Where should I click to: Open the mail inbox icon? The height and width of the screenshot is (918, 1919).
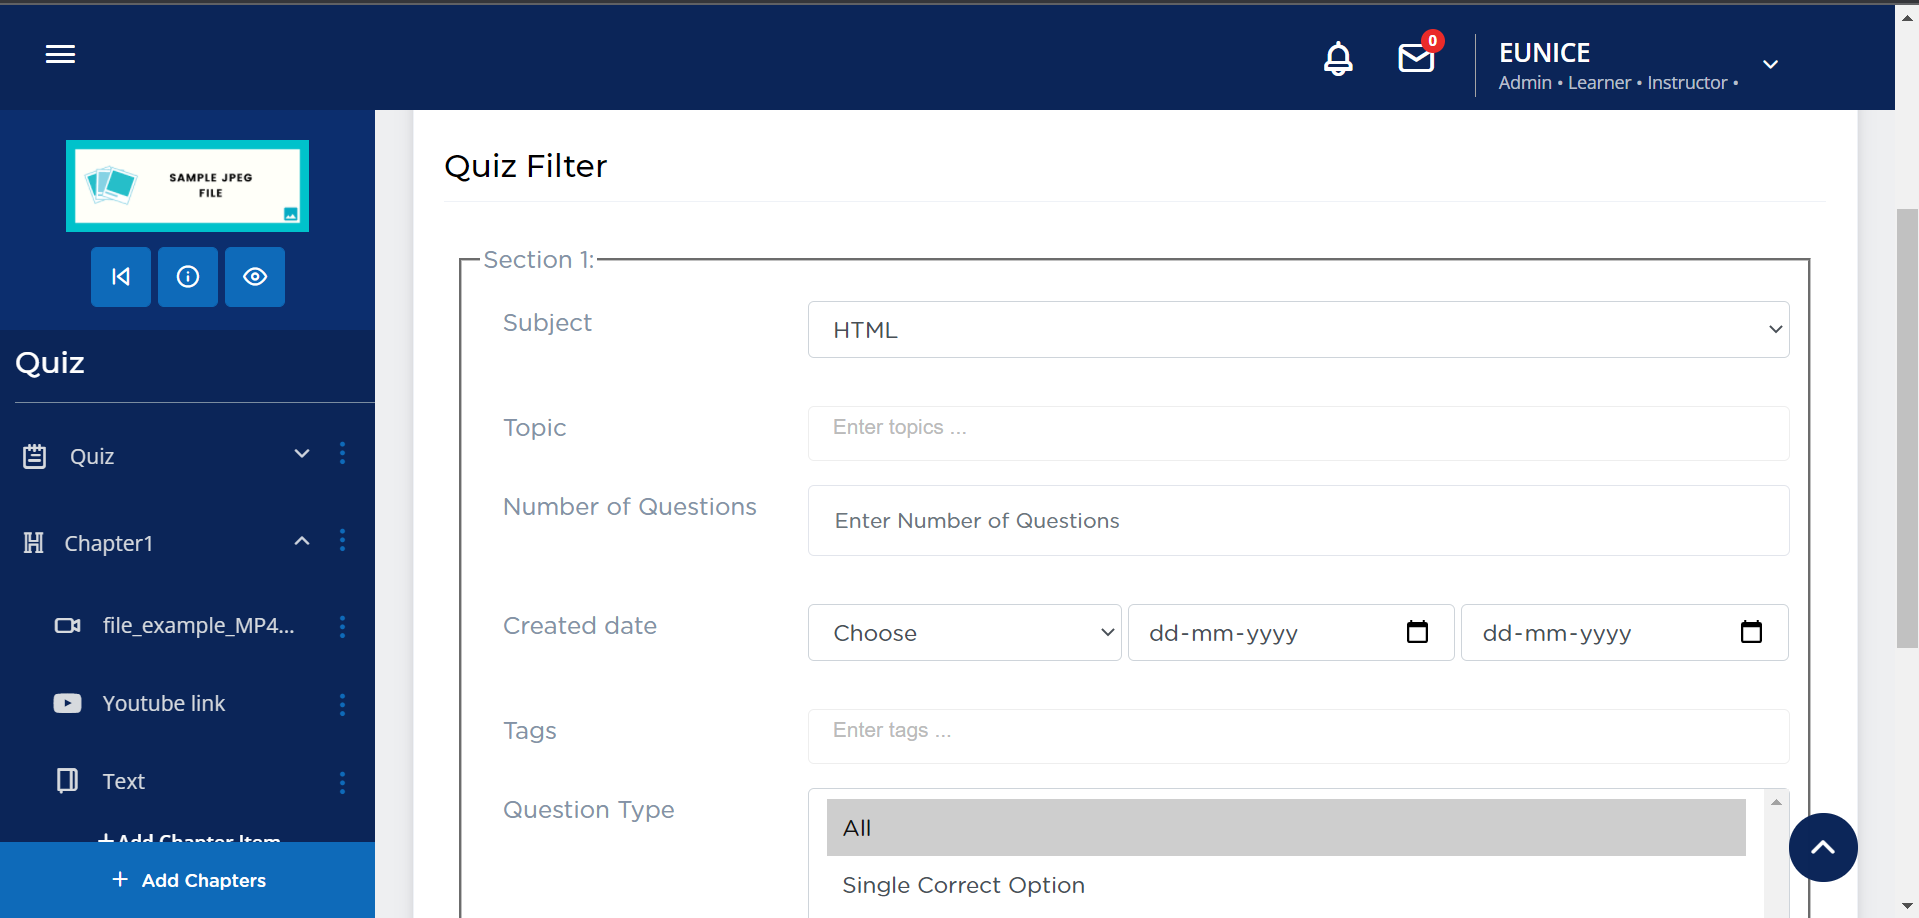click(x=1416, y=59)
